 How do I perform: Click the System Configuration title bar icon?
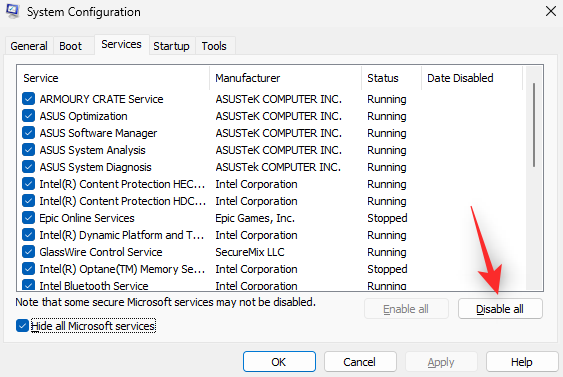[x=13, y=11]
